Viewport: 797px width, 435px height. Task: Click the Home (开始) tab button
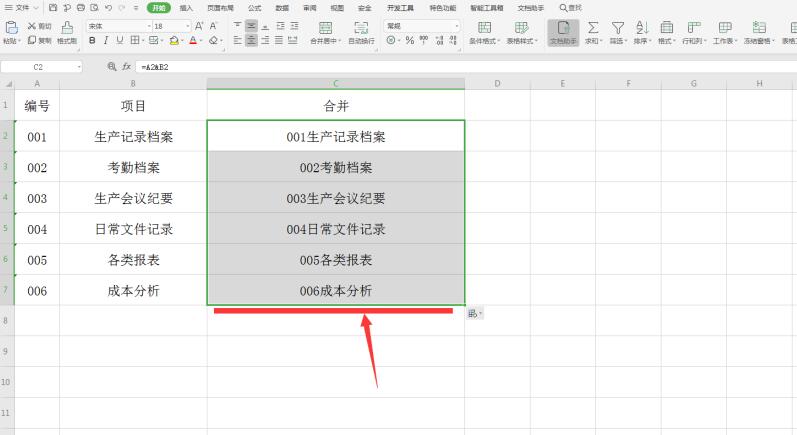pyautogui.click(x=159, y=8)
